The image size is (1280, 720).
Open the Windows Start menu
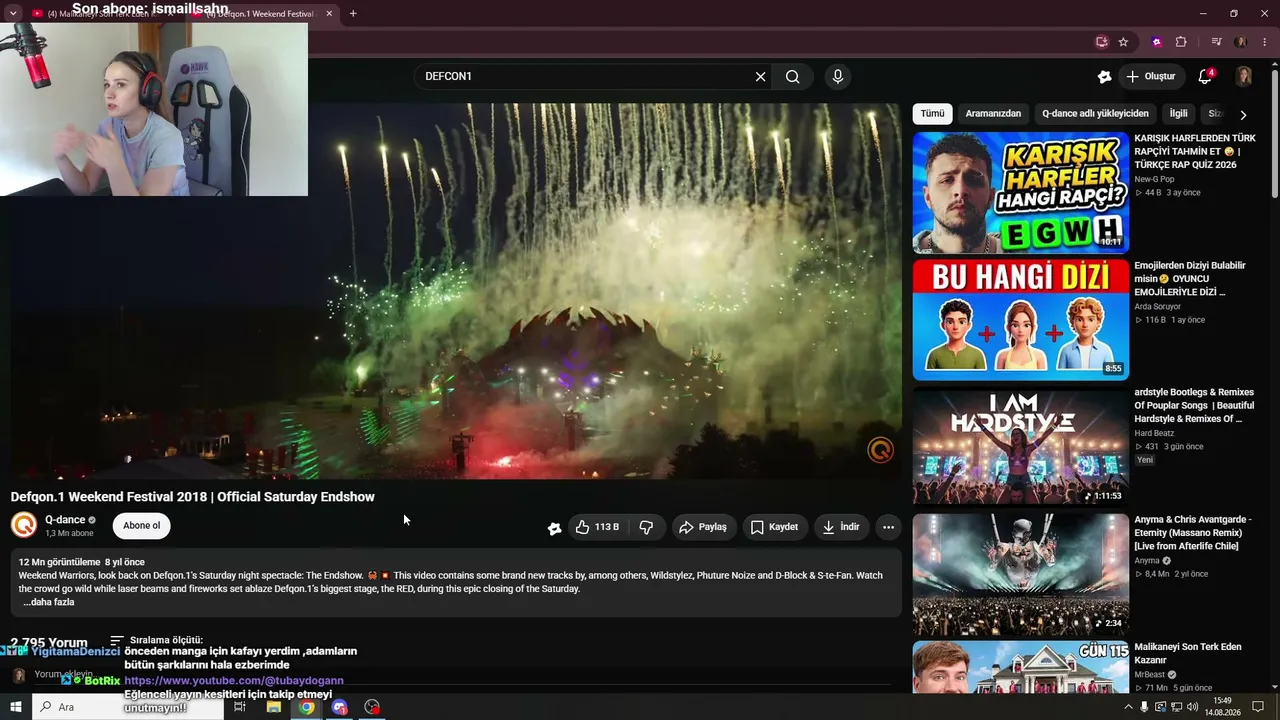click(15, 707)
